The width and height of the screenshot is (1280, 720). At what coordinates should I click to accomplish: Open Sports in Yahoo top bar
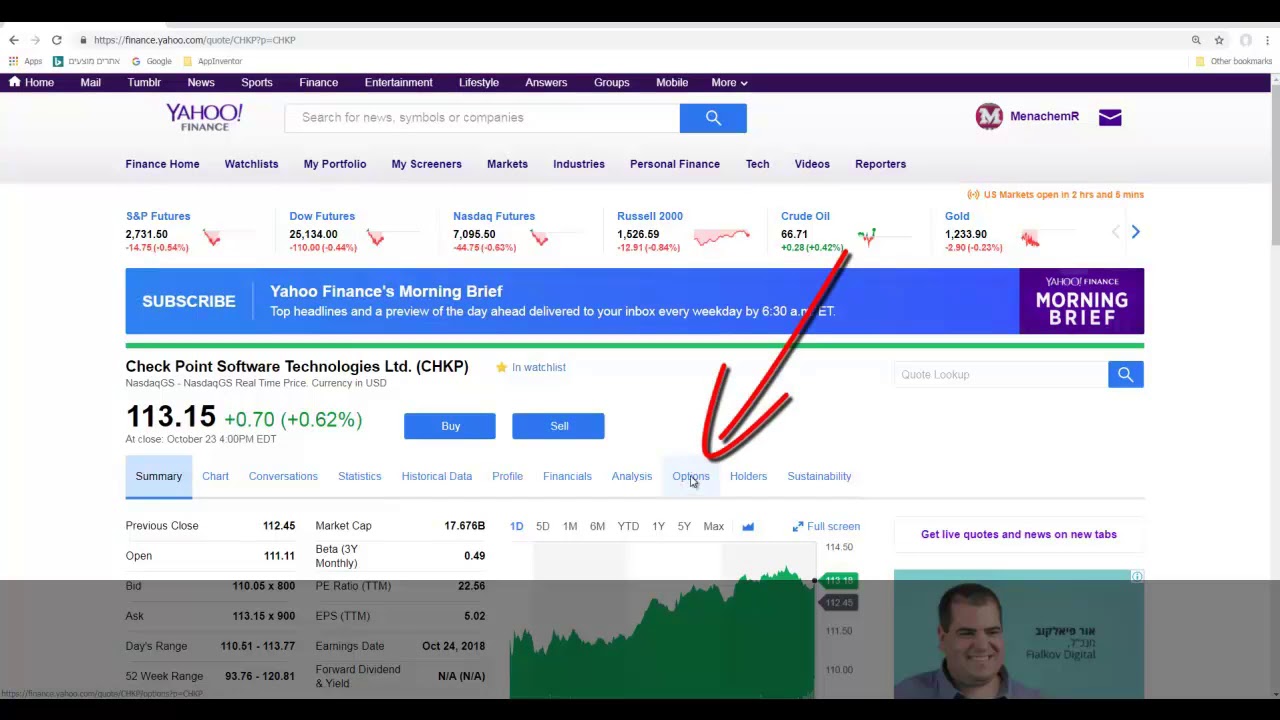(x=256, y=82)
